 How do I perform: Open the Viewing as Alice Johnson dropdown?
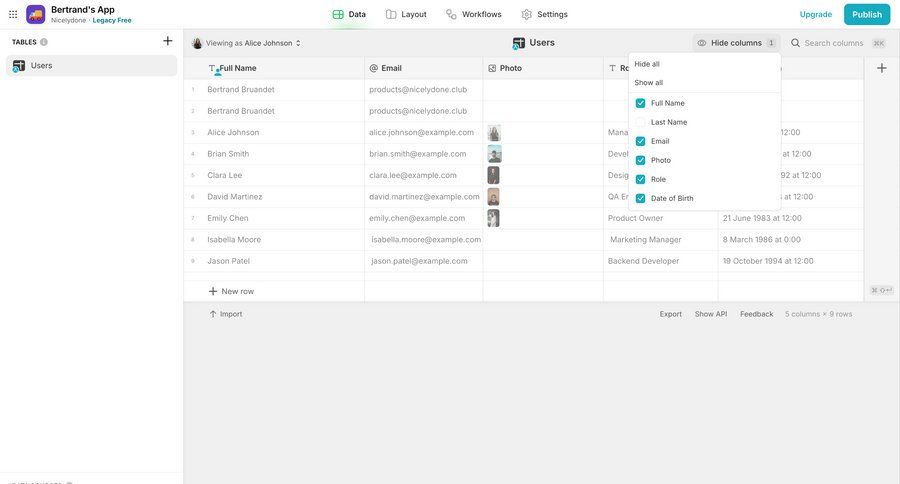tap(246, 43)
